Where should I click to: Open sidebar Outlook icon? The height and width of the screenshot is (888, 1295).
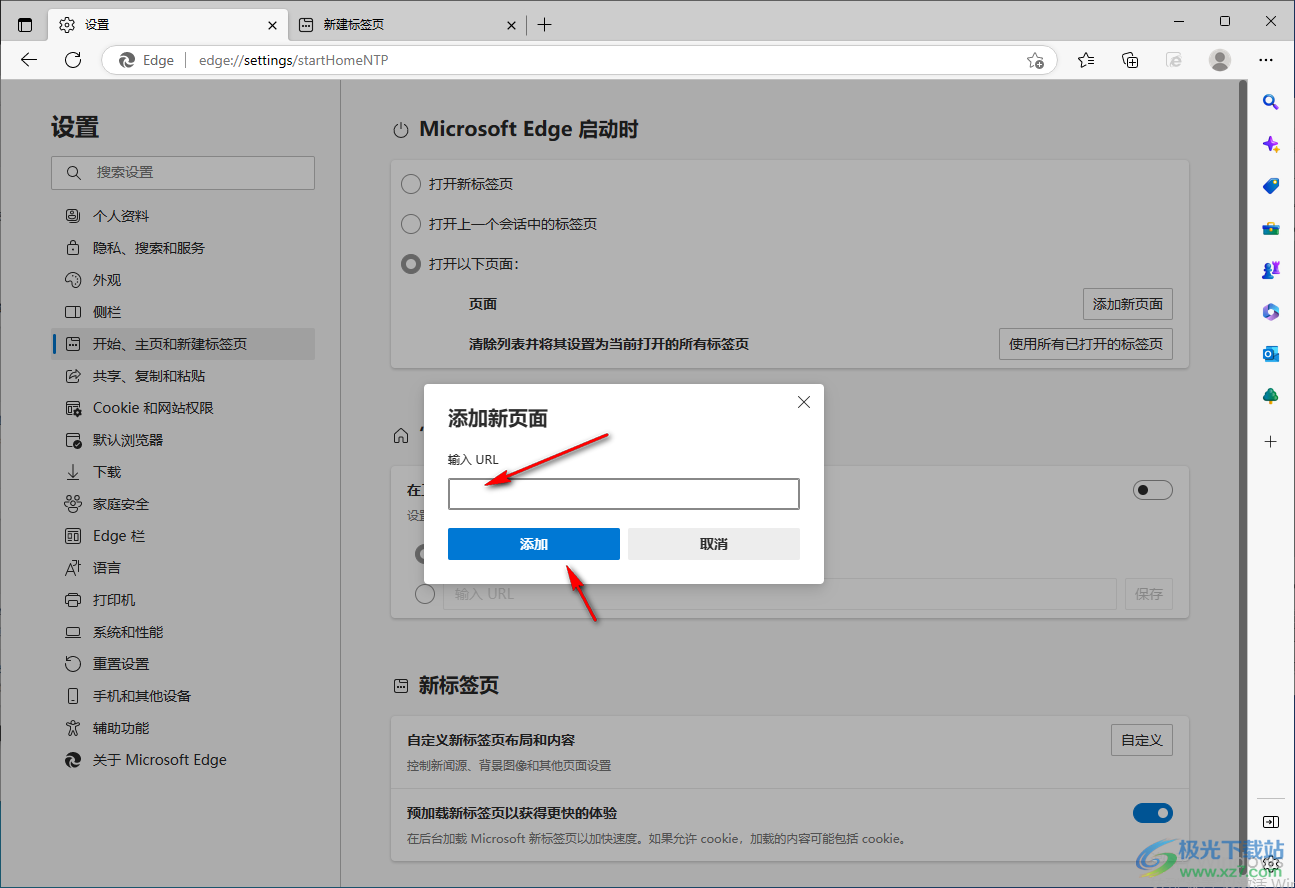(x=1271, y=354)
